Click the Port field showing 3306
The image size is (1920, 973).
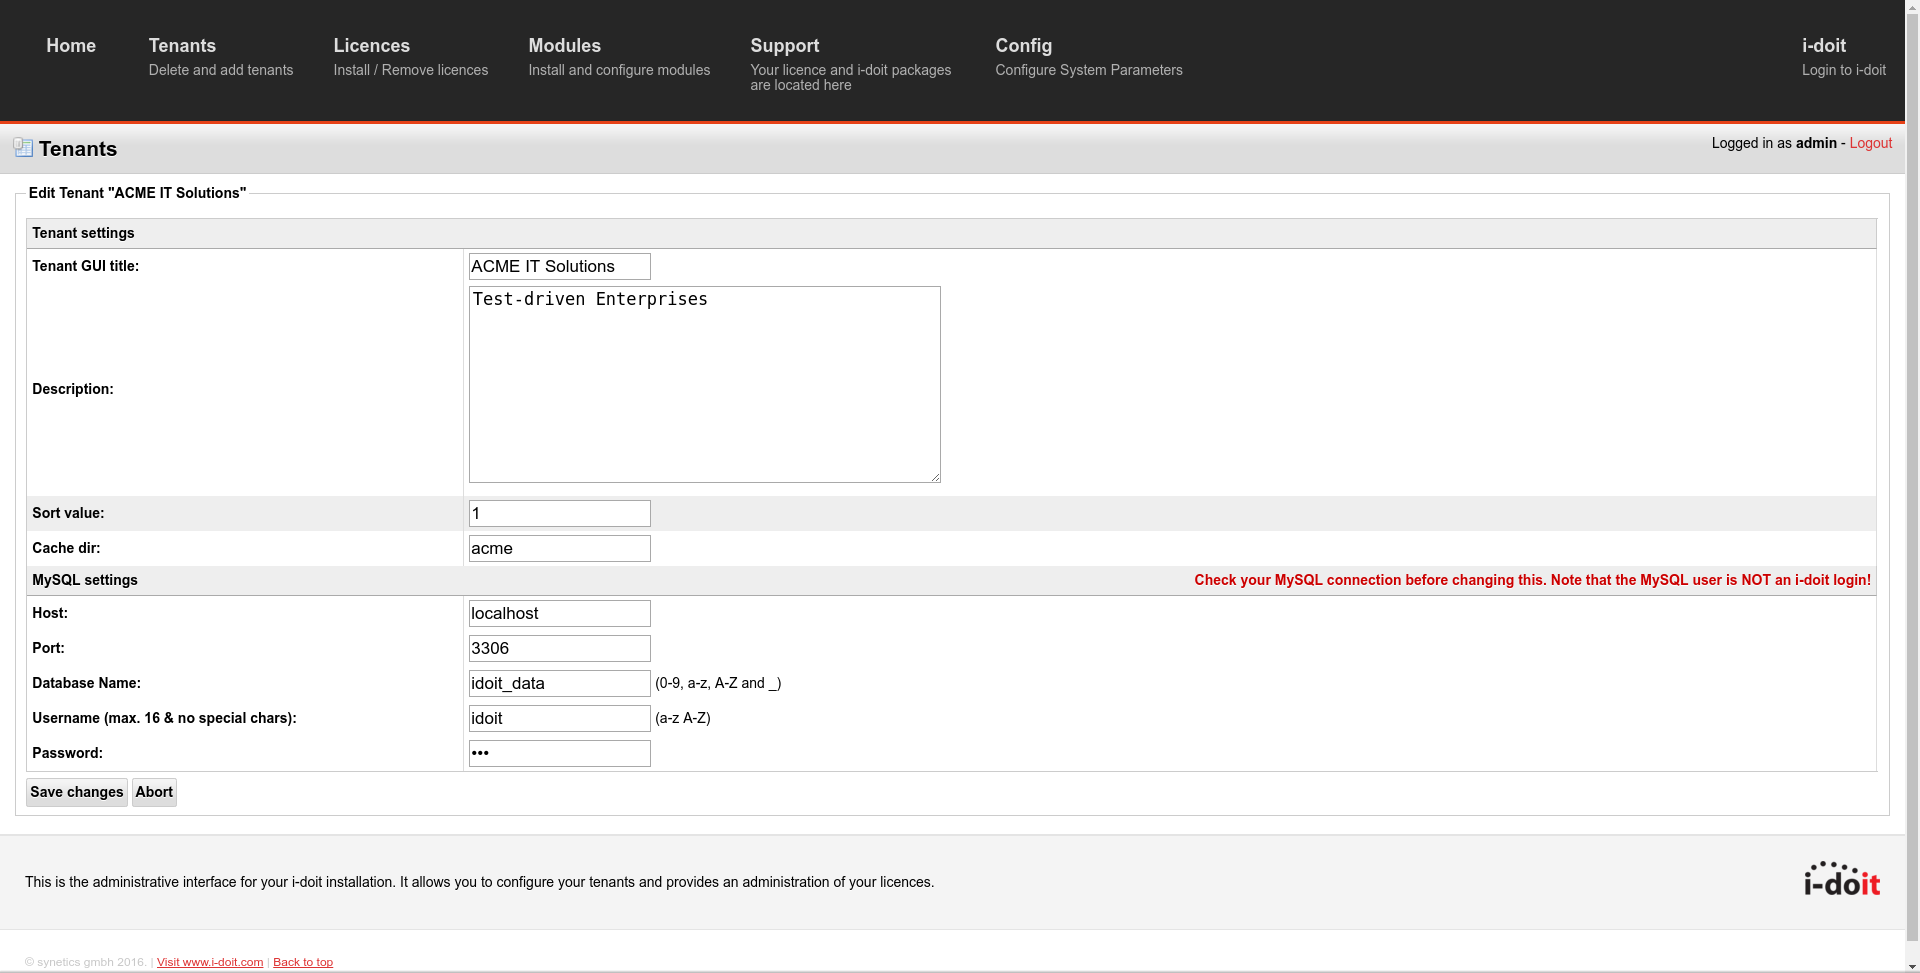(560, 648)
